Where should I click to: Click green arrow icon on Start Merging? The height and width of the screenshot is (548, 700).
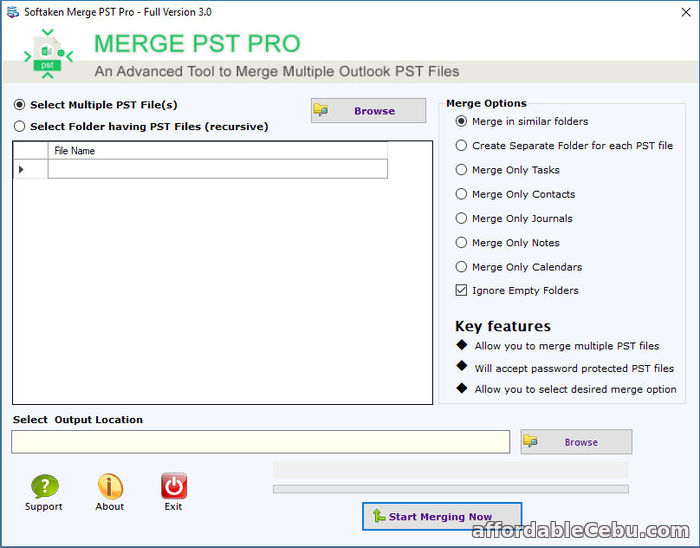tap(378, 516)
